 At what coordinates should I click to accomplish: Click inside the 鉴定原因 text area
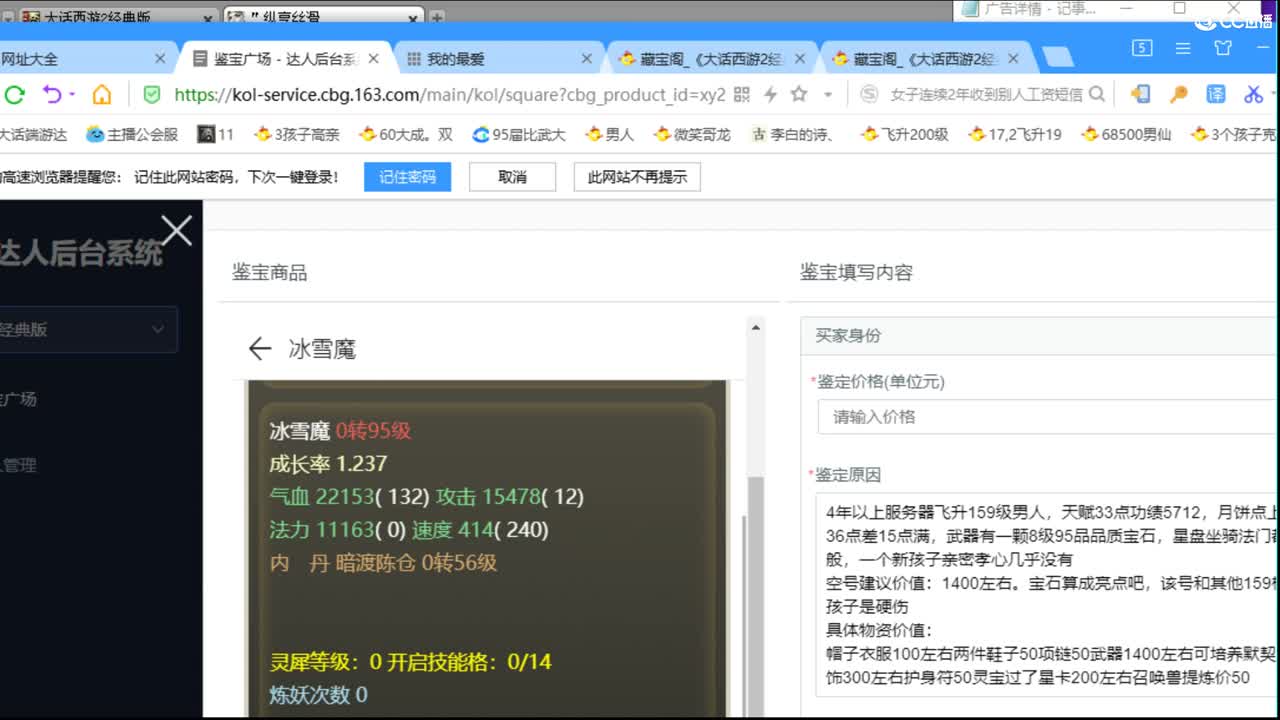click(x=1046, y=594)
